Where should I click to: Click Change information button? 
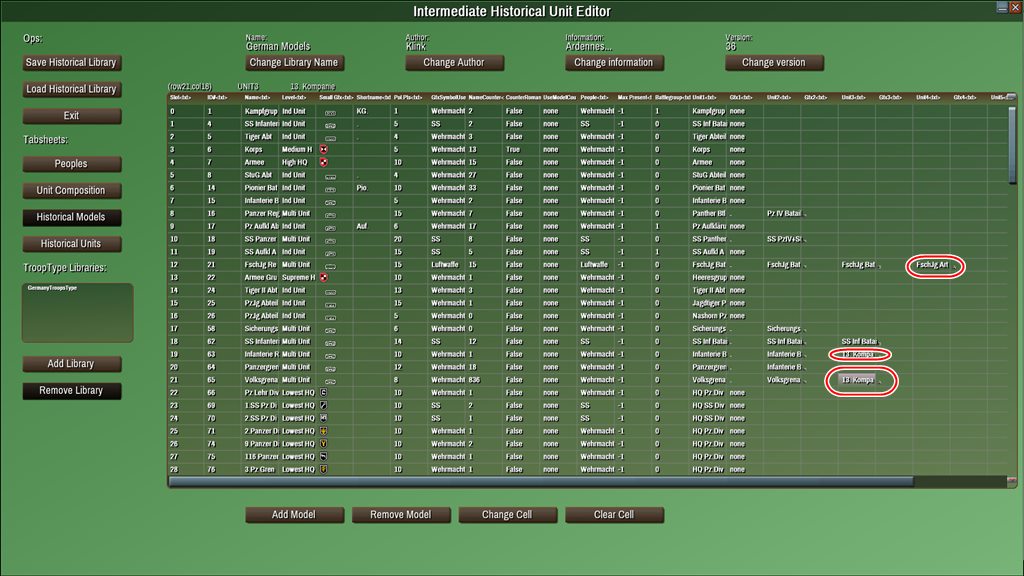tap(614, 63)
